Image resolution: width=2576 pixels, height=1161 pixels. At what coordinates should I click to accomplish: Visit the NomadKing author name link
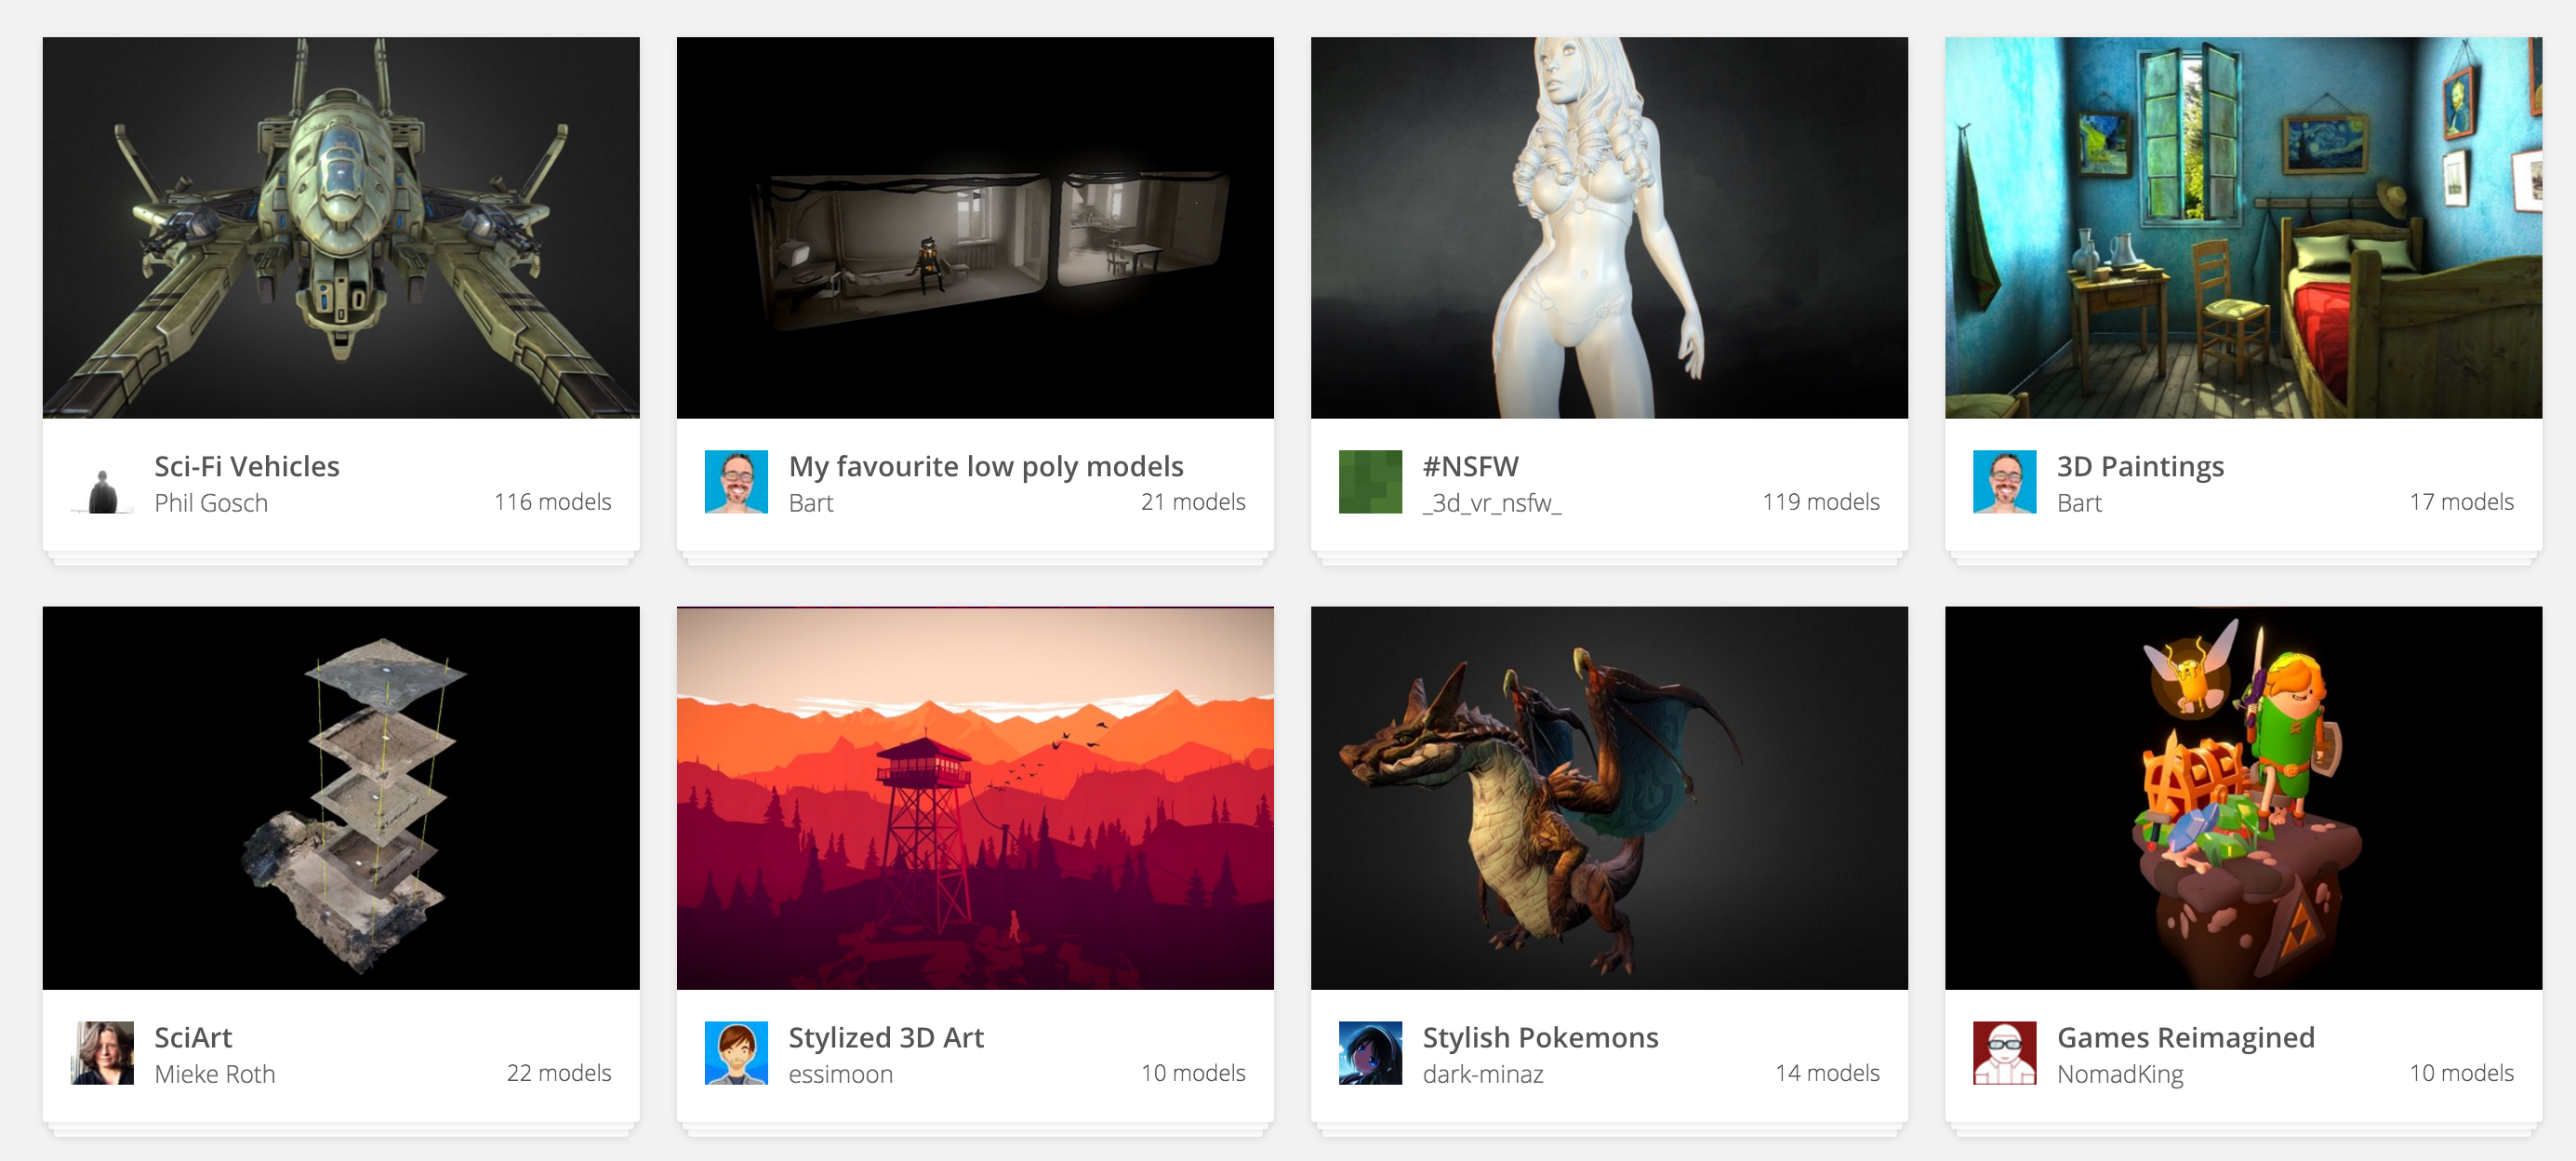tap(2120, 1074)
